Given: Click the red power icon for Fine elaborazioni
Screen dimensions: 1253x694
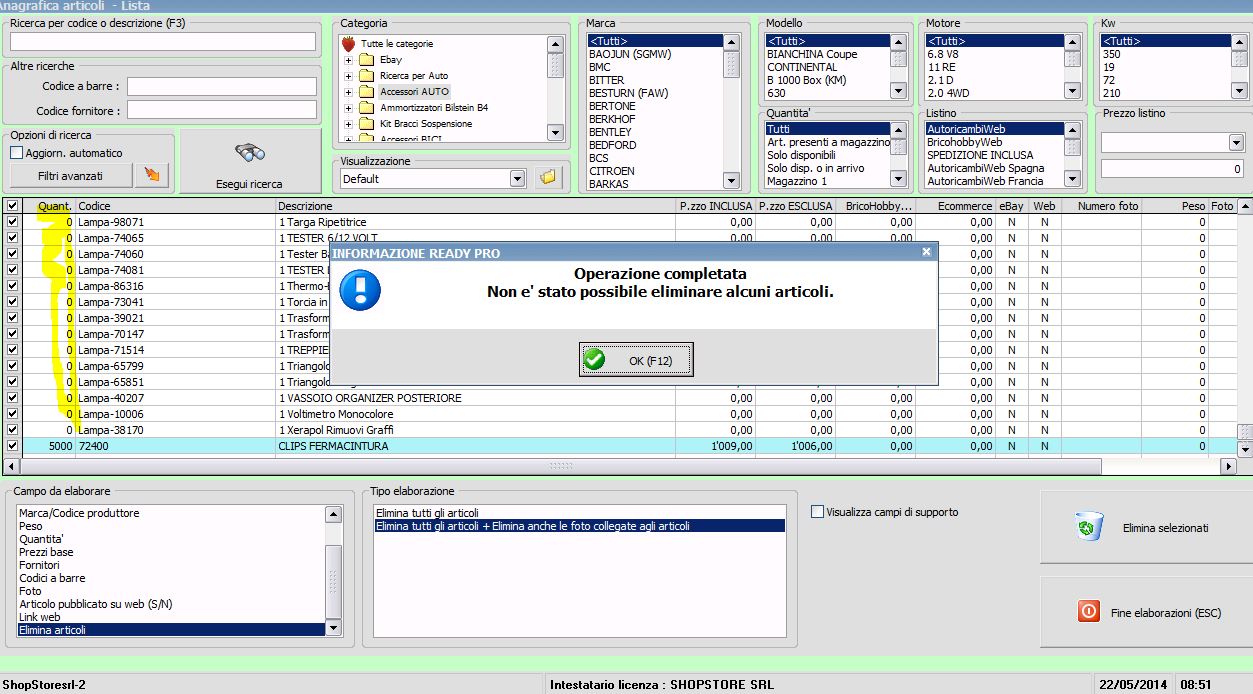Looking at the screenshot, I should click(x=1089, y=612).
